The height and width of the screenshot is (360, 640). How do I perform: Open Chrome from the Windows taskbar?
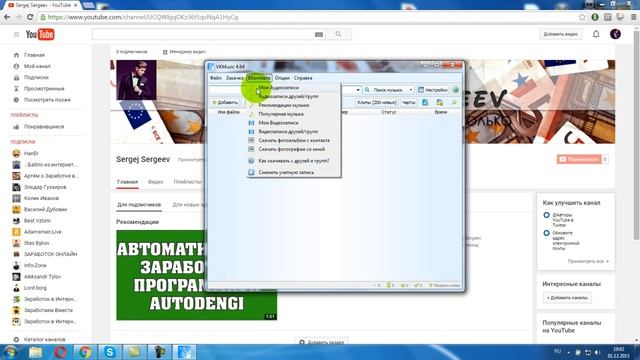(x=85, y=352)
